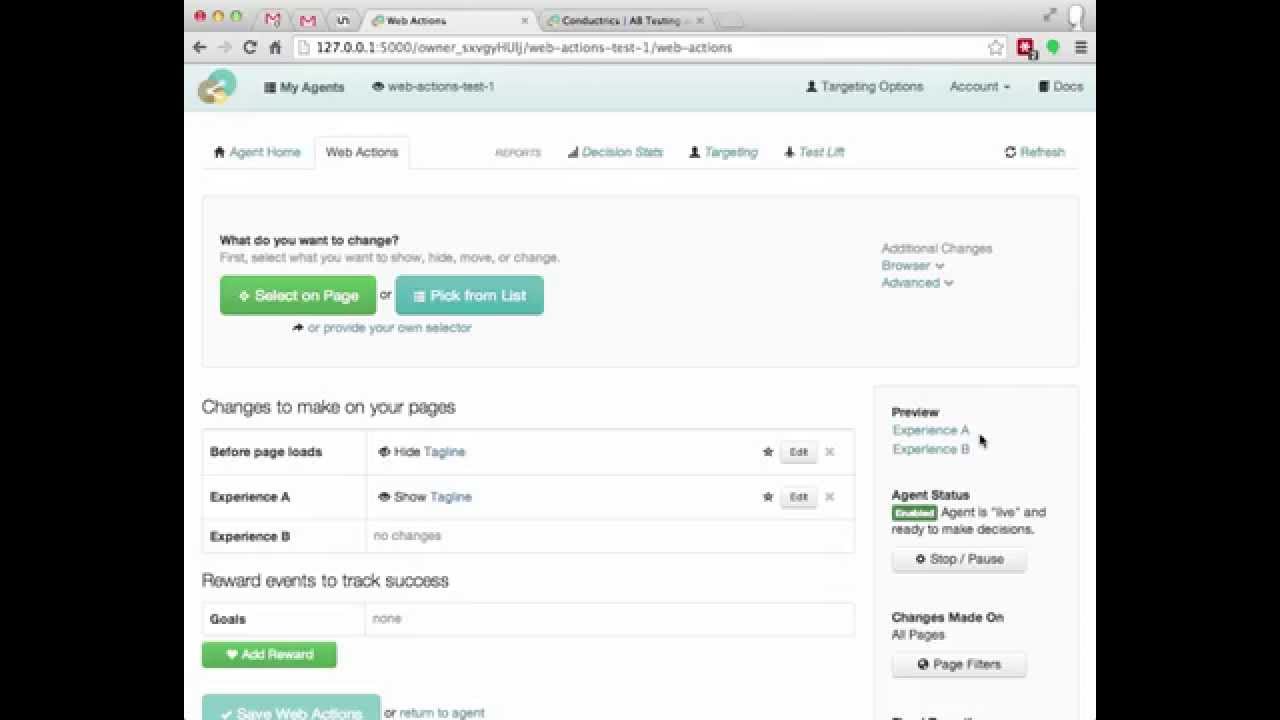Screen dimensions: 1280x720
Task: Close the Web Actions browser tab
Action: (x=525, y=20)
